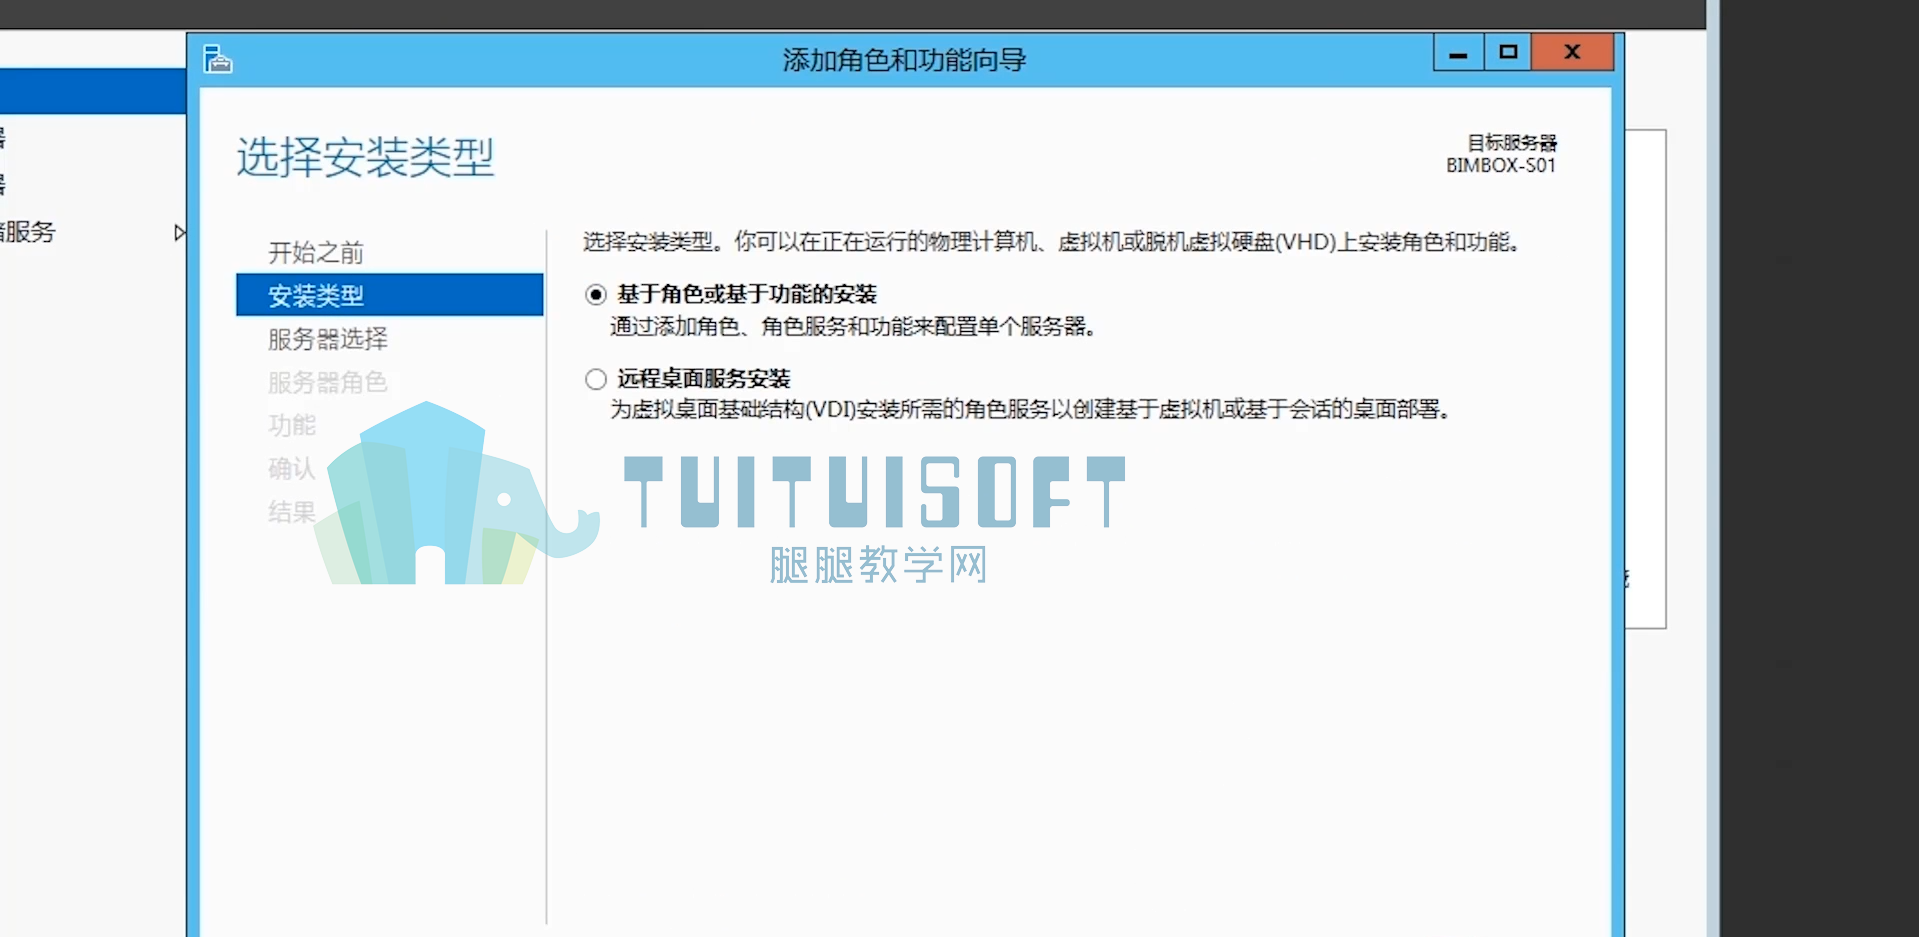Screen dimensions: 1919x937
Task: Open the 服务器选择 step
Action: point(328,339)
